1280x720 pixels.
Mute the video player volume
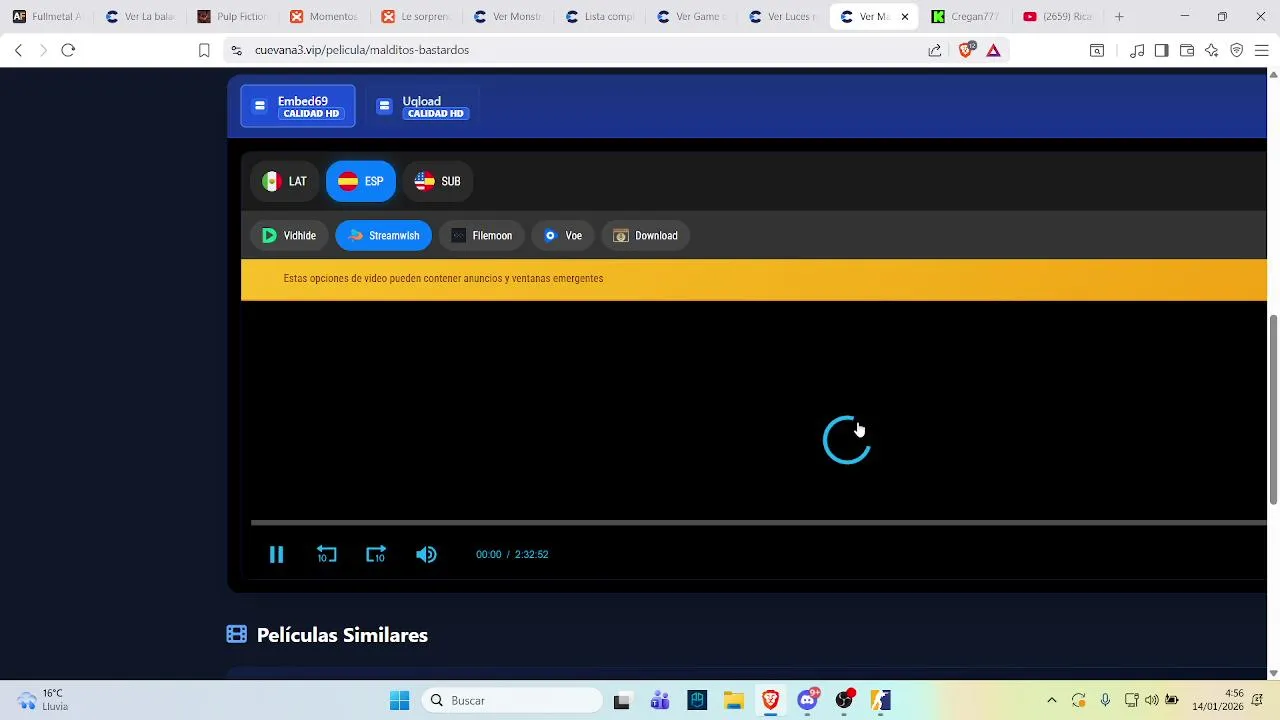(x=426, y=554)
